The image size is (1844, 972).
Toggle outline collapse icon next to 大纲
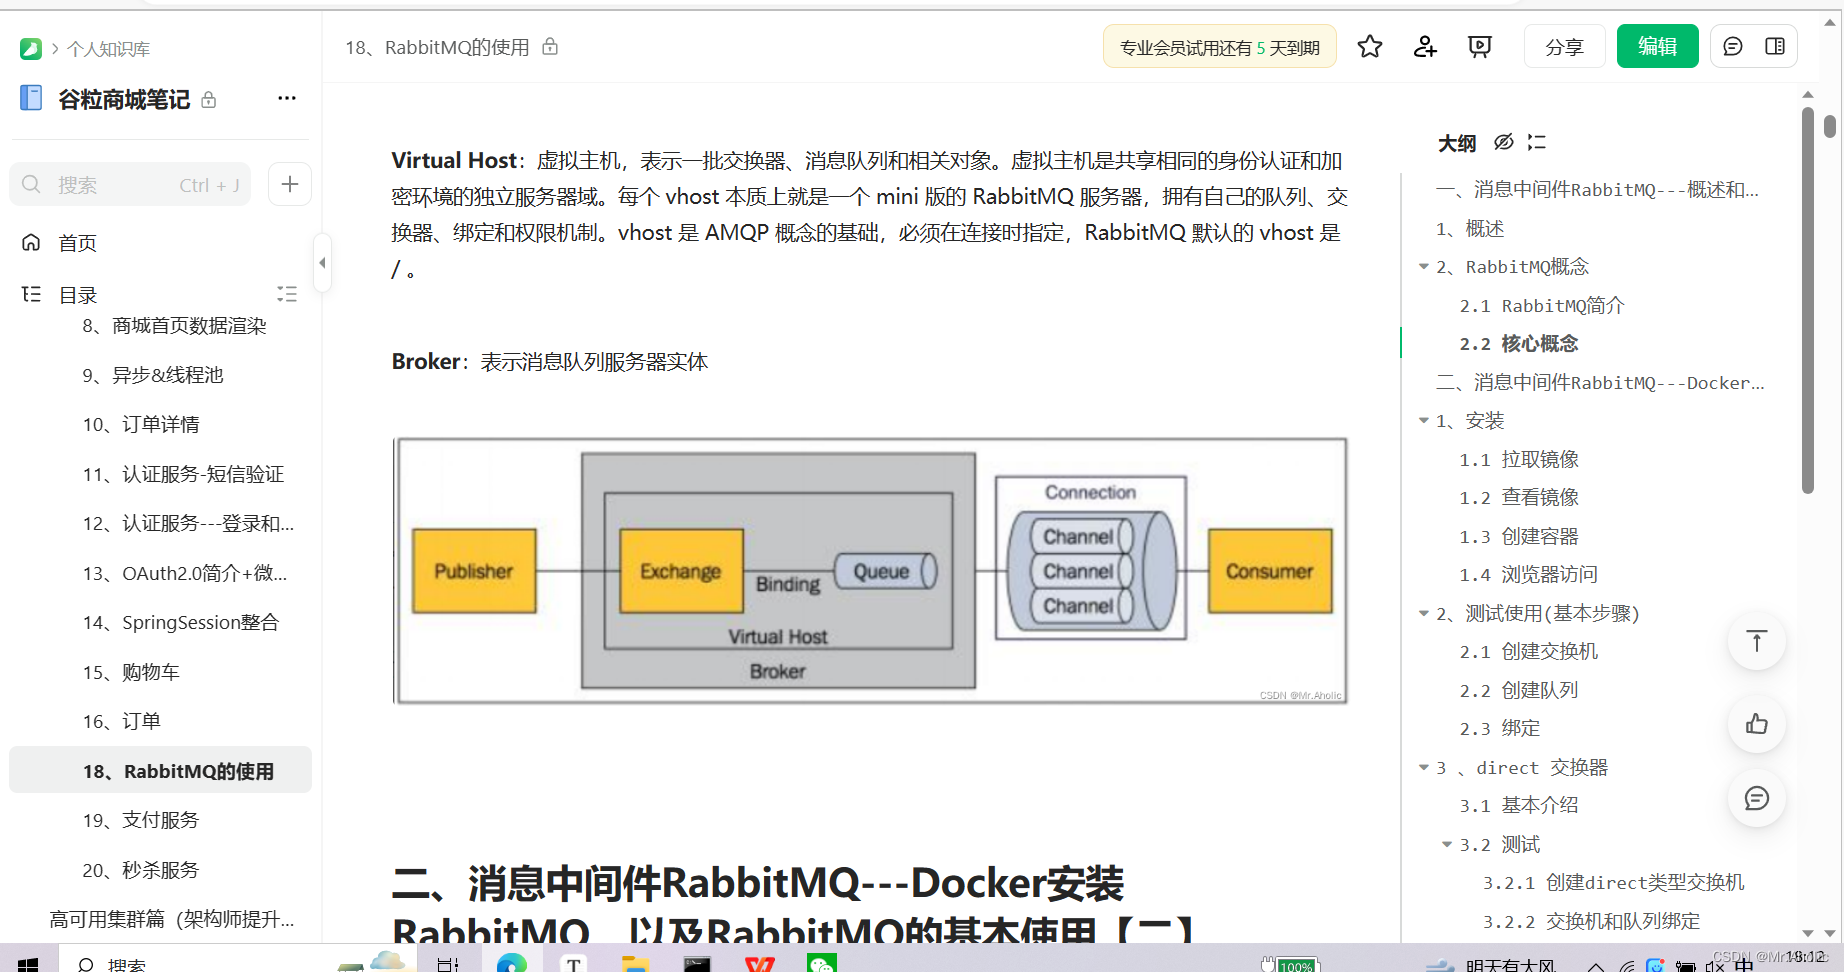click(1537, 142)
